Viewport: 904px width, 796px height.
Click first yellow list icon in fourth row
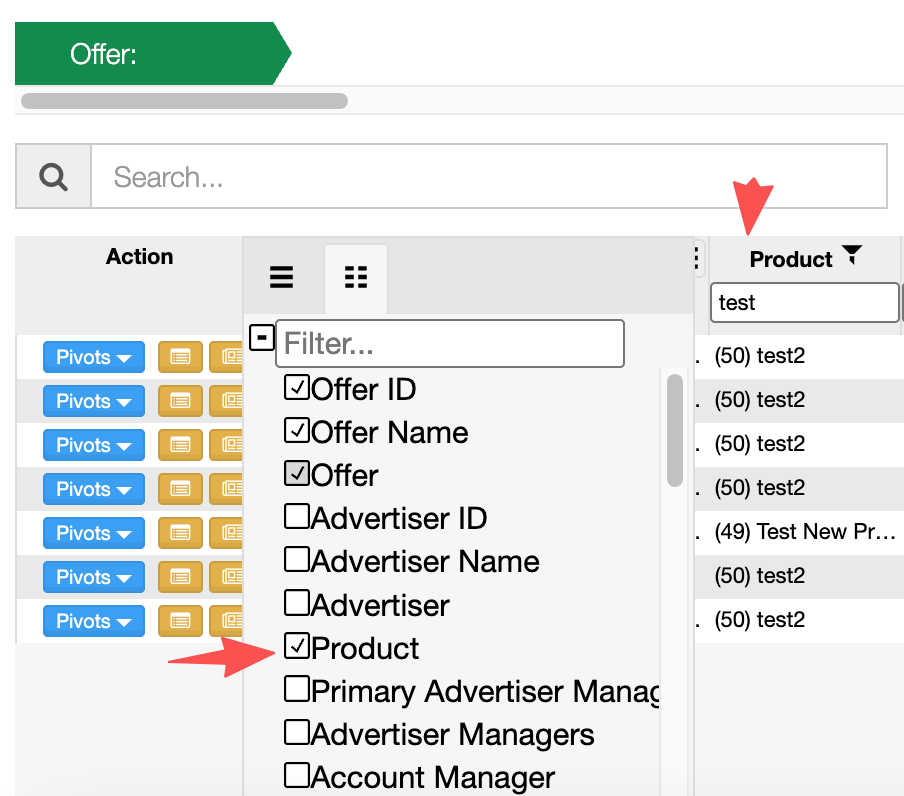coord(180,489)
